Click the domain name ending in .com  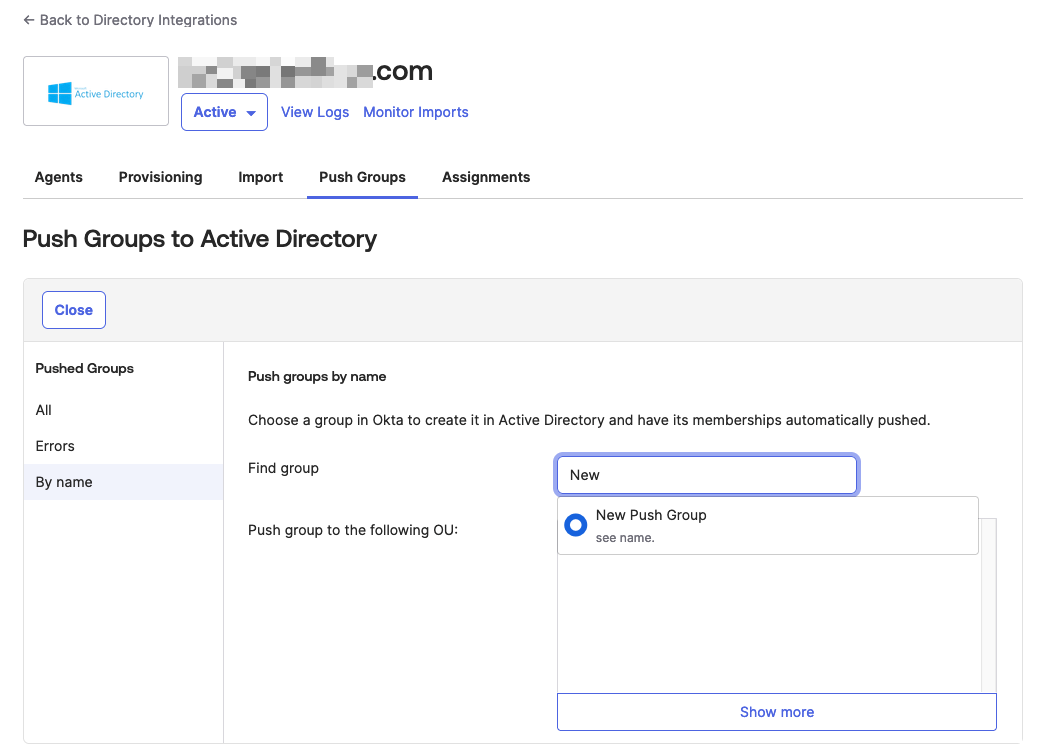[x=306, y=71]
